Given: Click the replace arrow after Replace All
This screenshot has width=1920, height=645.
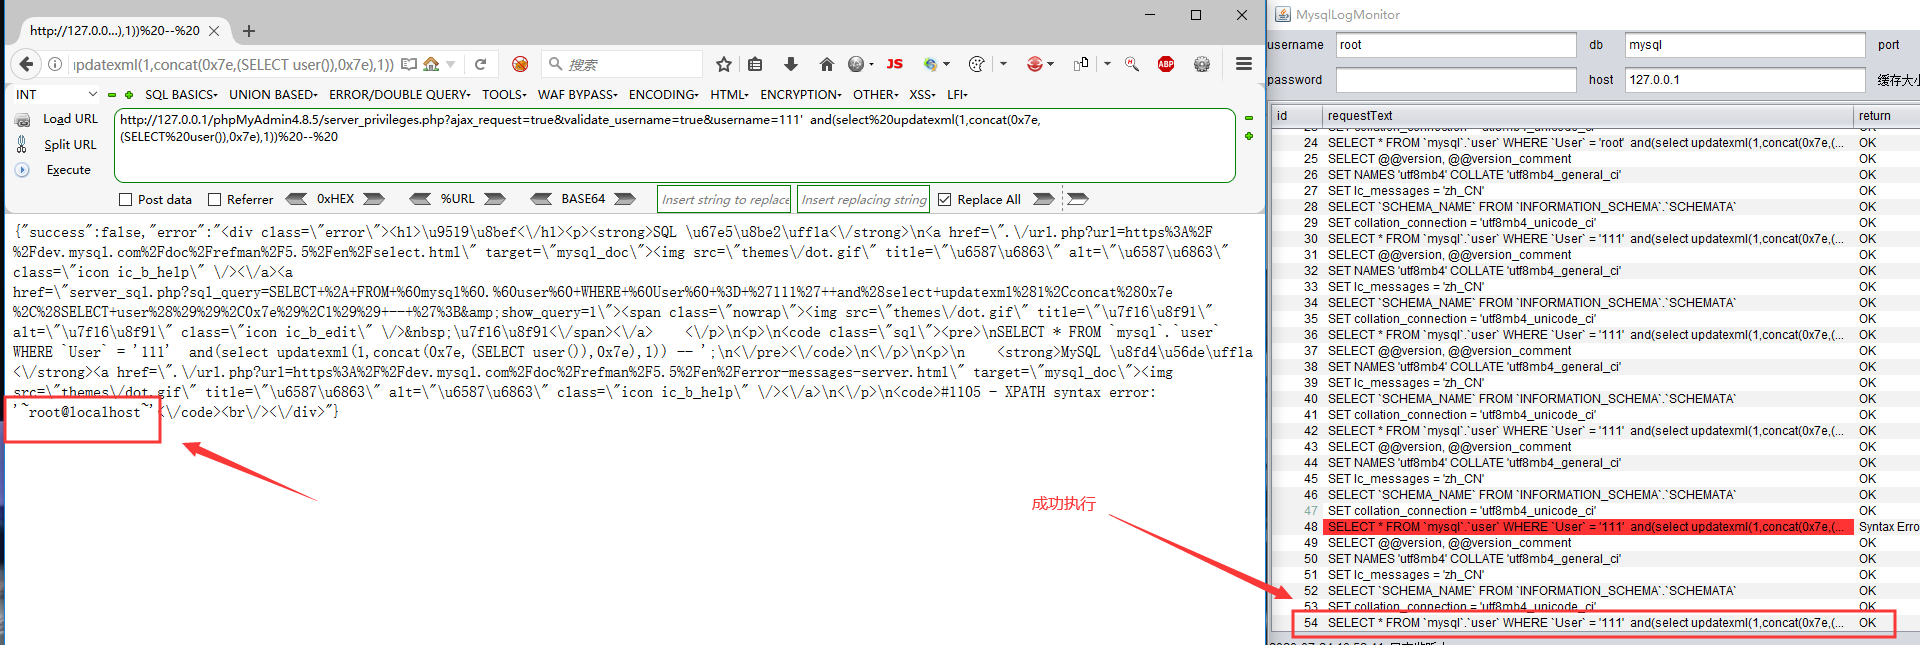Looking at the screenshot, I should click(x=1043, y=199).
